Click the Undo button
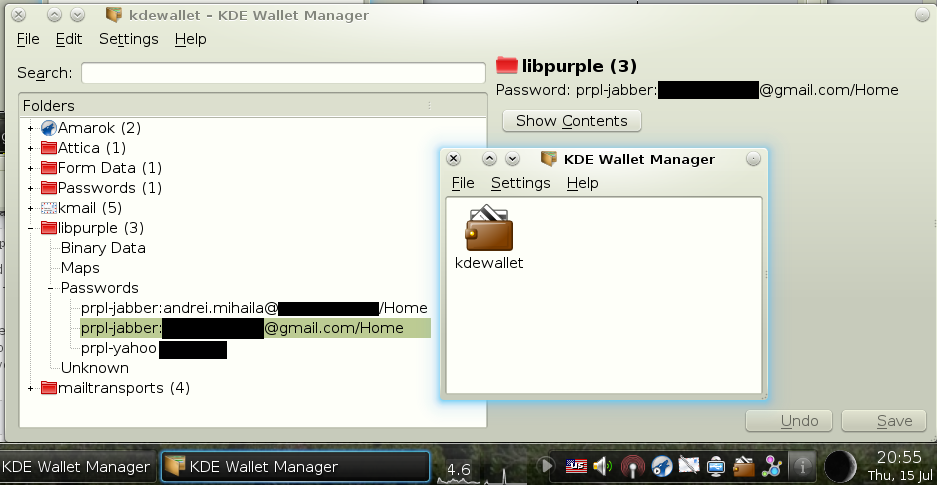Image resolution: width=937 pixels, height=485 pixels. pos(789,420)
